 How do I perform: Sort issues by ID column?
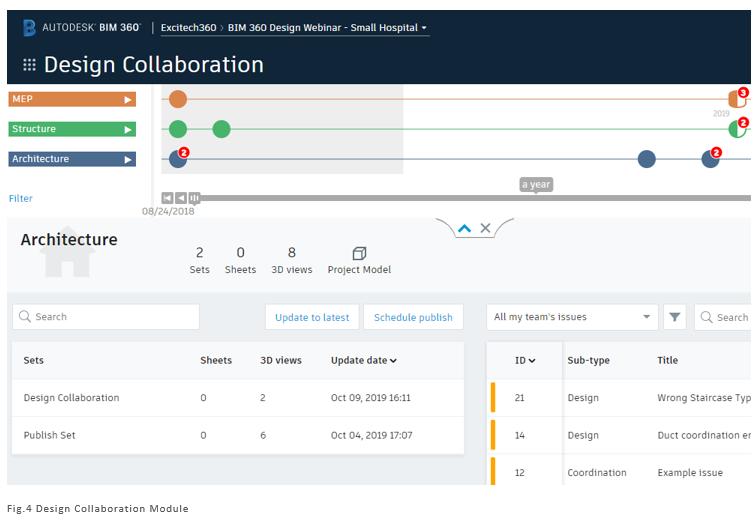click(x=525, y=360)
